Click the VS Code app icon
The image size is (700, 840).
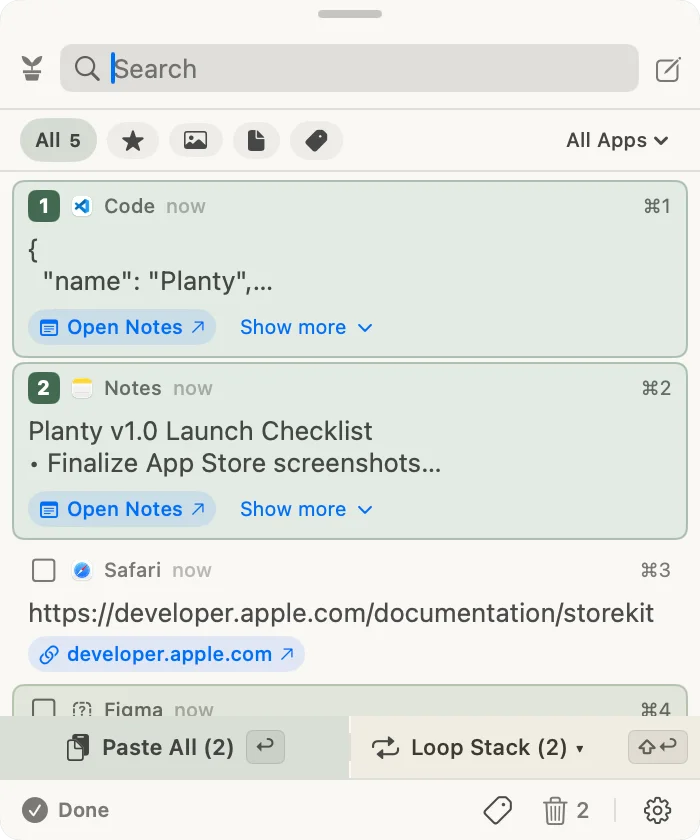(x=82, y=206)
